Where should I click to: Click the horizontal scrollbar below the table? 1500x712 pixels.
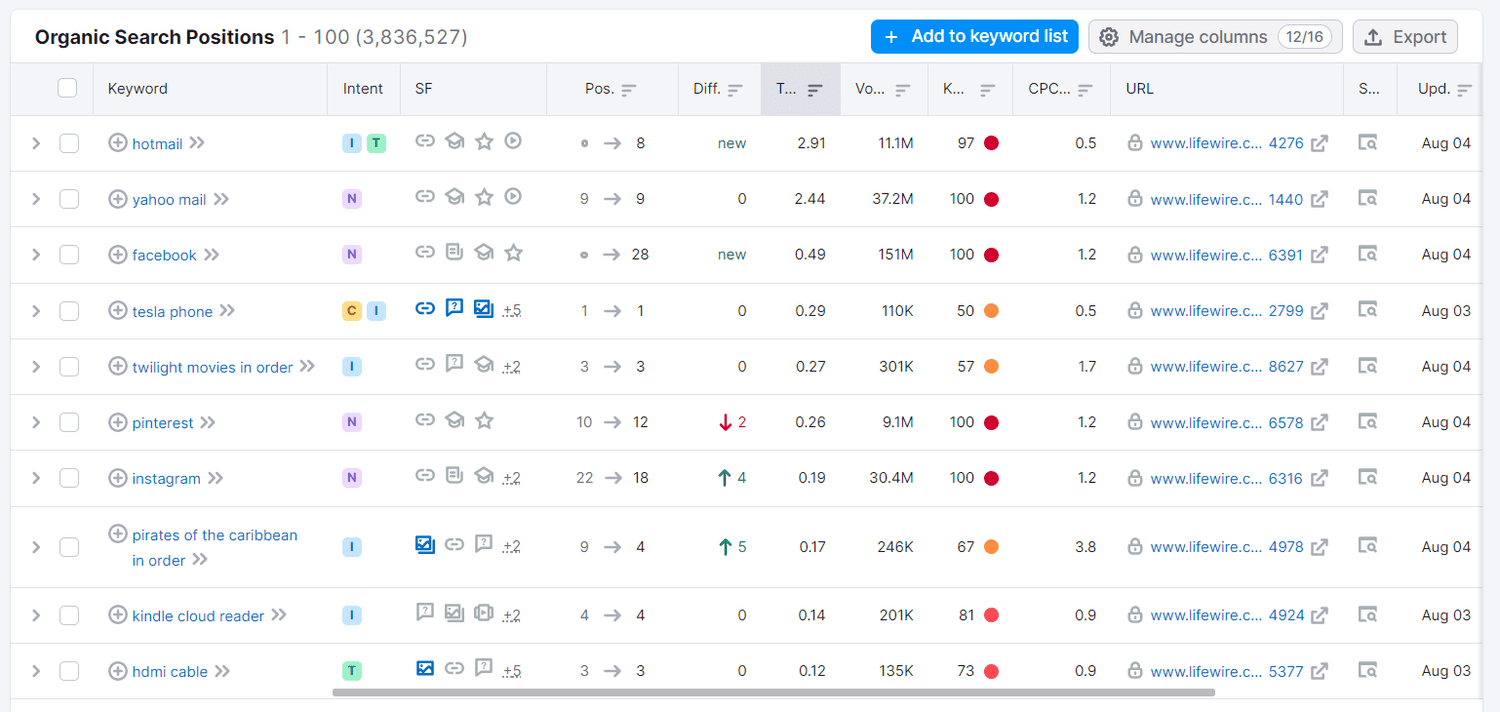773,691
